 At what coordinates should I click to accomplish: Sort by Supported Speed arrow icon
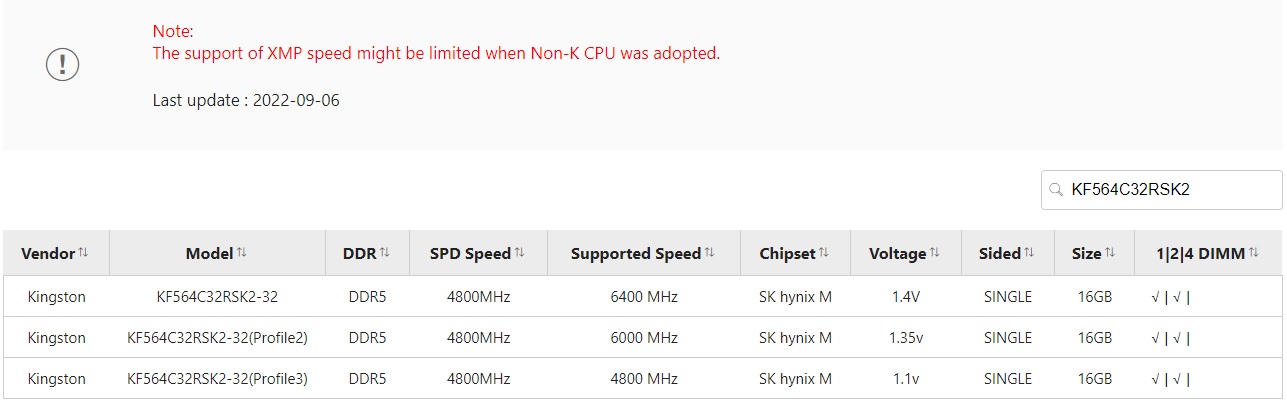(x=710, y=253)
